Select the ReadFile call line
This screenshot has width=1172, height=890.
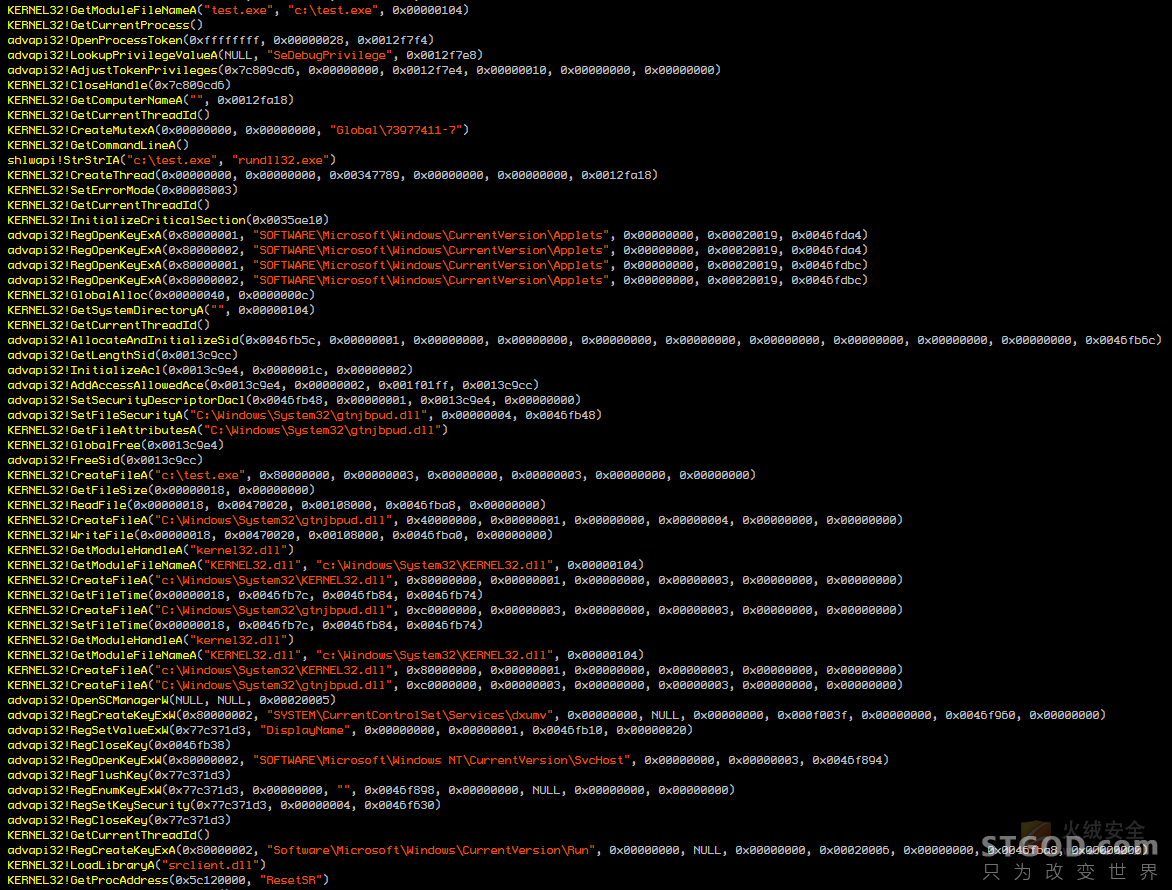[x=276, y=505]
